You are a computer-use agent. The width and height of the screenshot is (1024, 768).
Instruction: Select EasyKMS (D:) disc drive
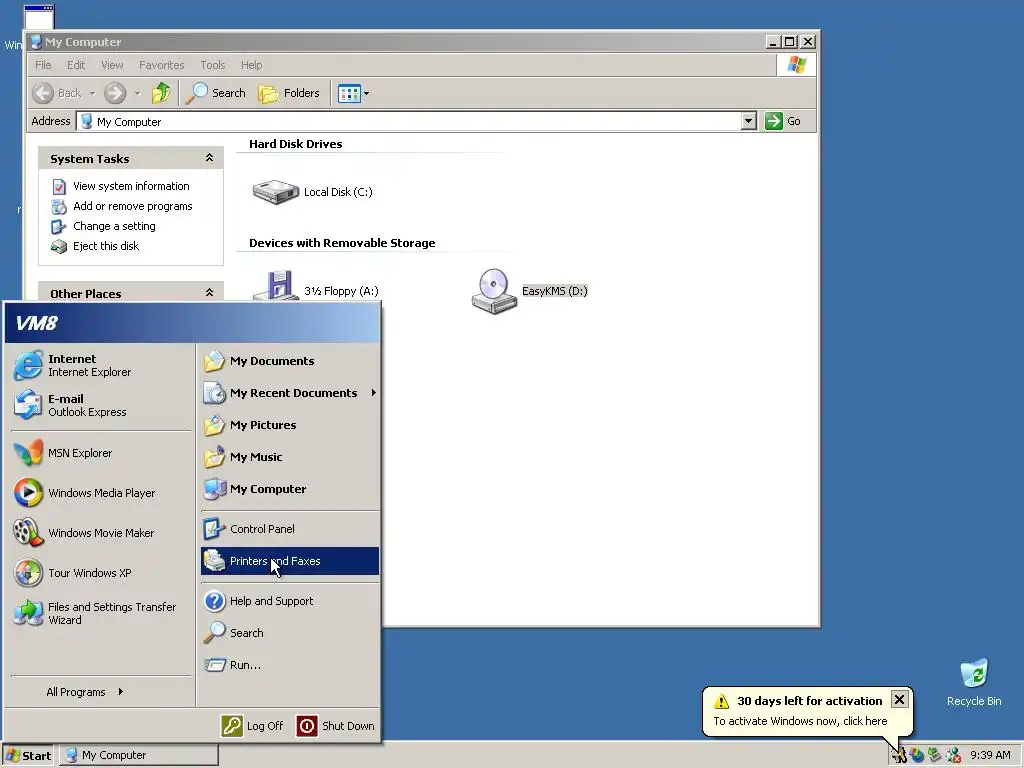(529, 291)
